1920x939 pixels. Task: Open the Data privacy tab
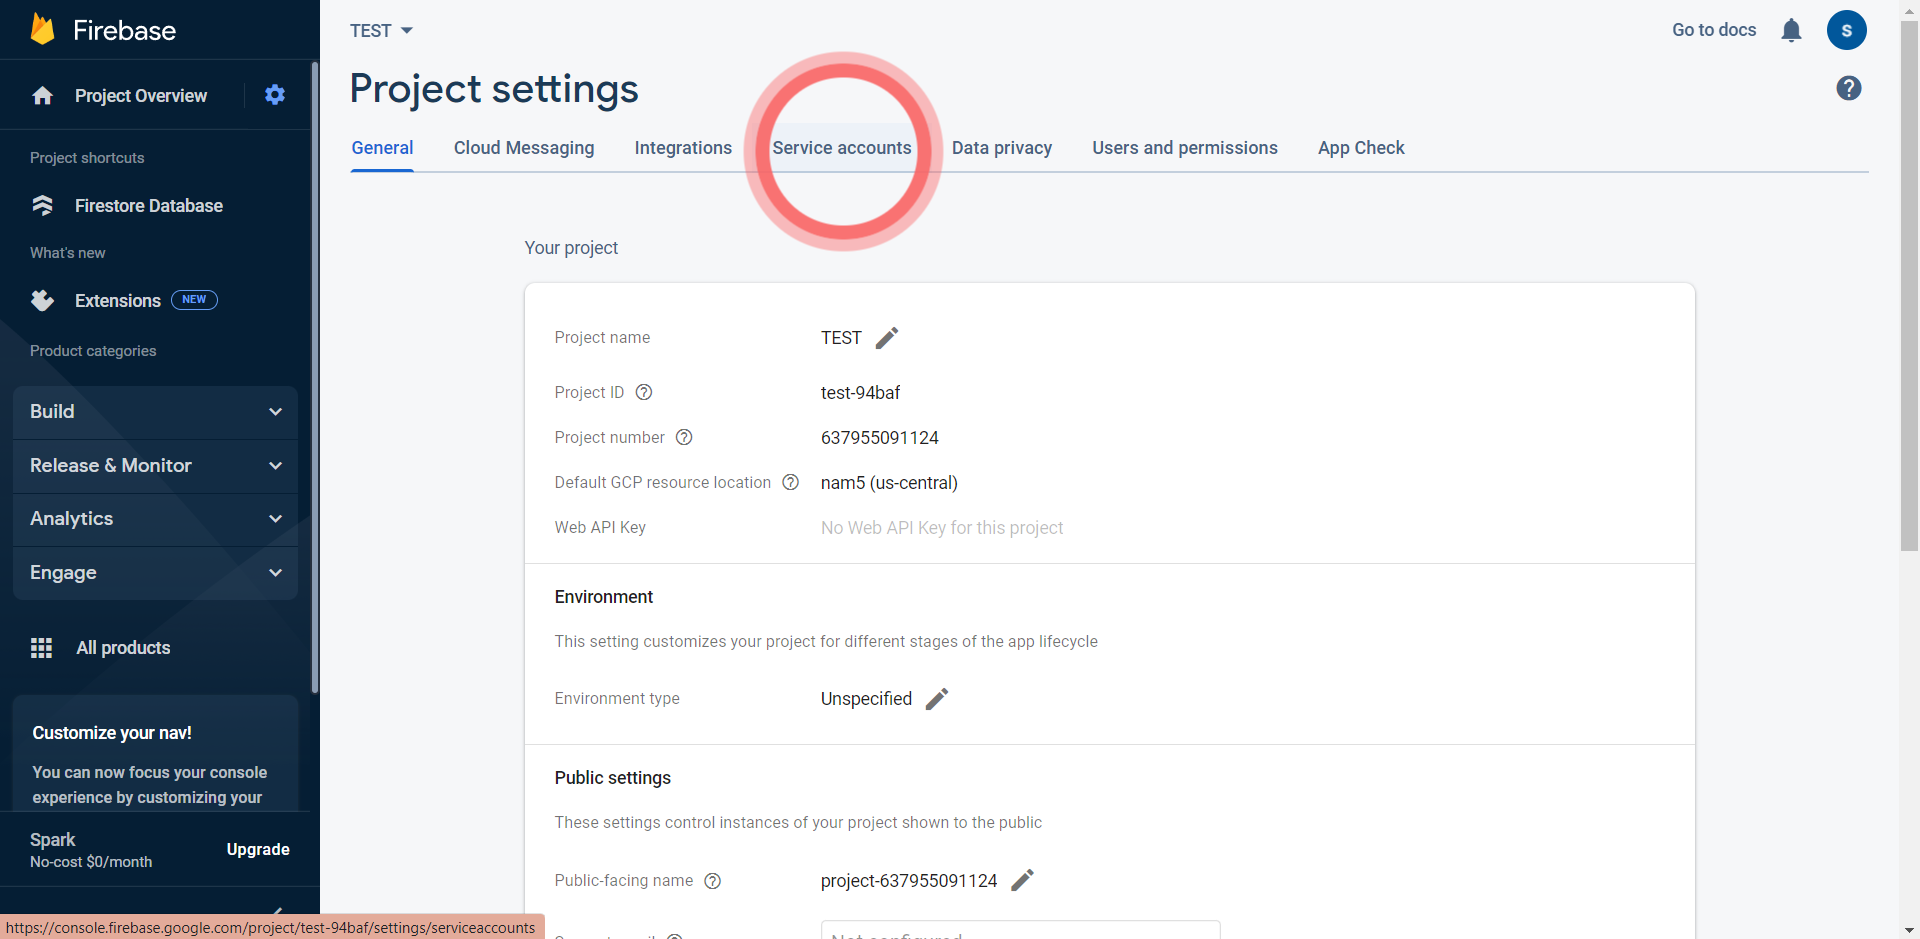[1002, 148]
